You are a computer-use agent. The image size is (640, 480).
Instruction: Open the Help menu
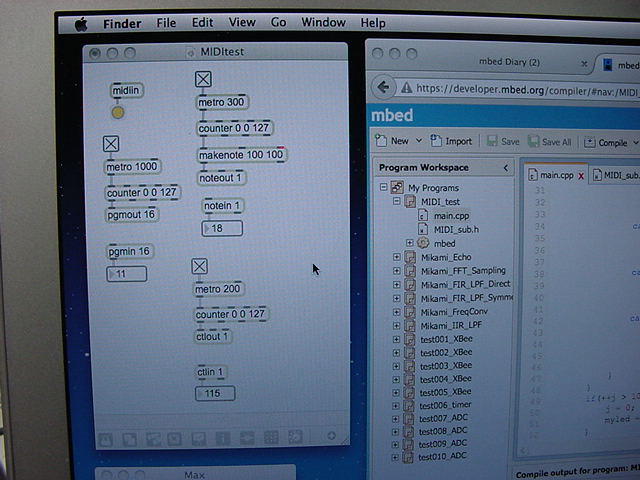(x=373, y=23)
